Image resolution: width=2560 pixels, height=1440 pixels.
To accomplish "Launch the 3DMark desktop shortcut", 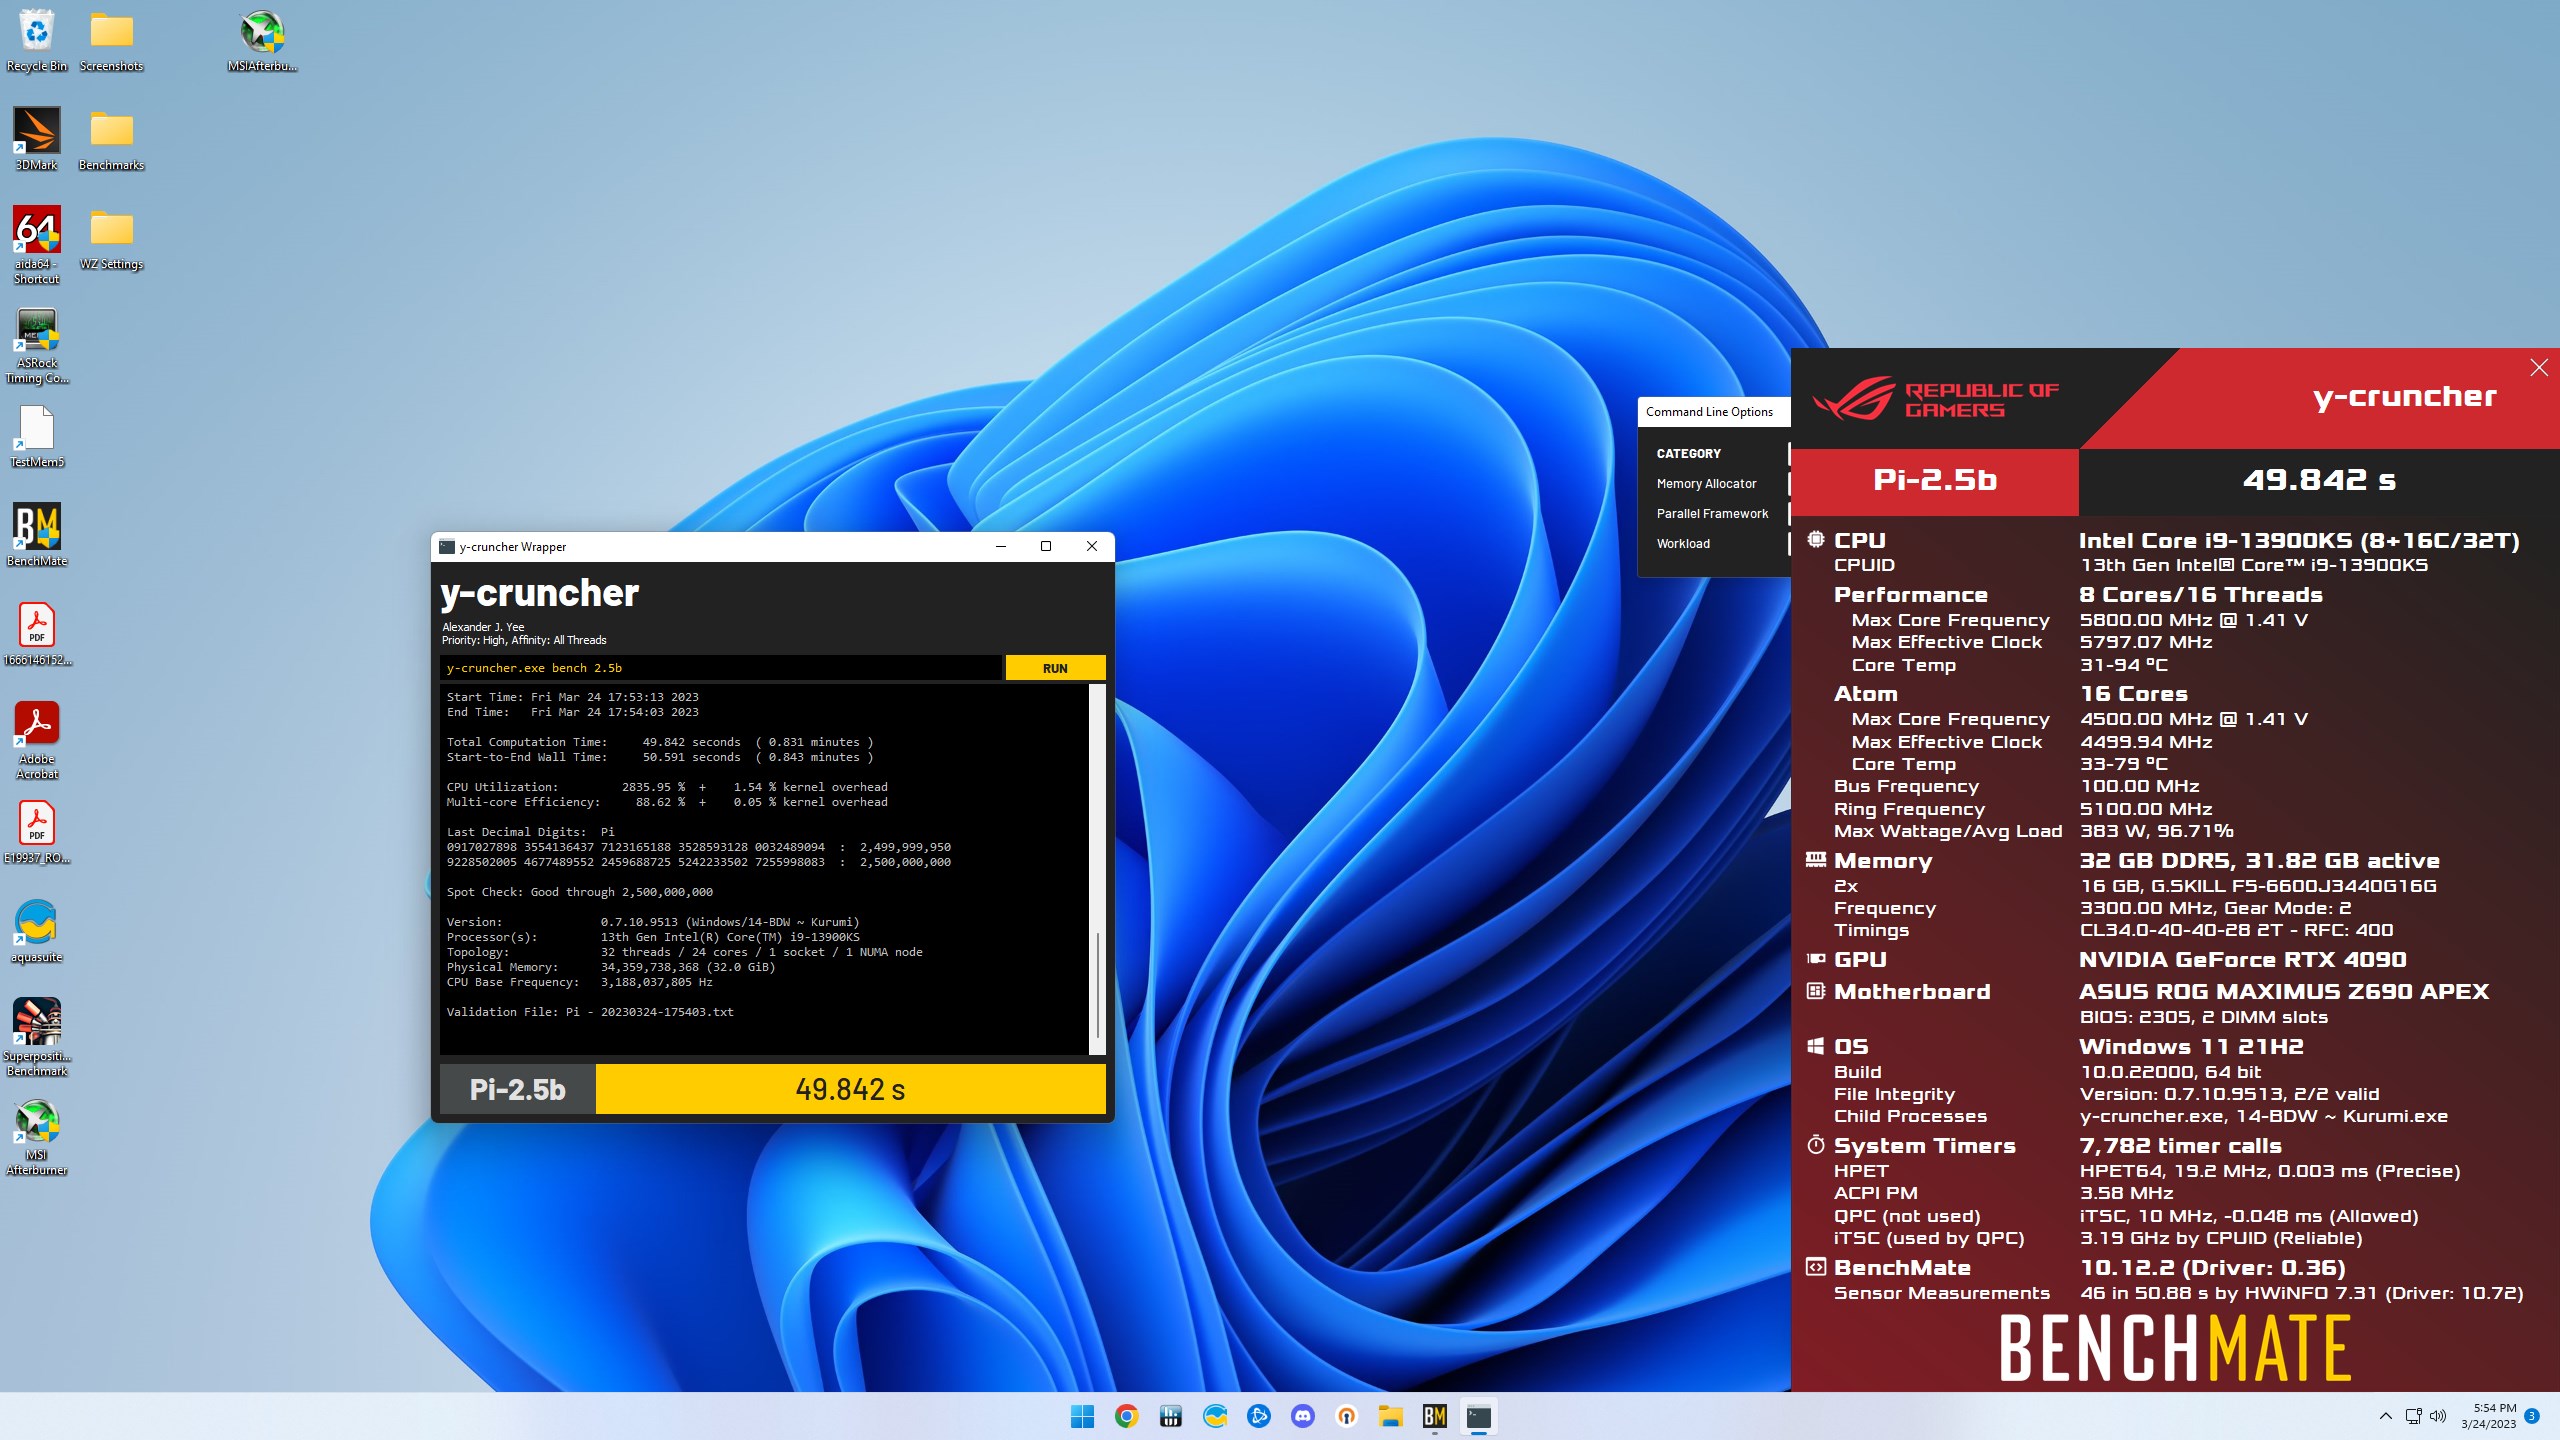I will (x=36, y=139).
